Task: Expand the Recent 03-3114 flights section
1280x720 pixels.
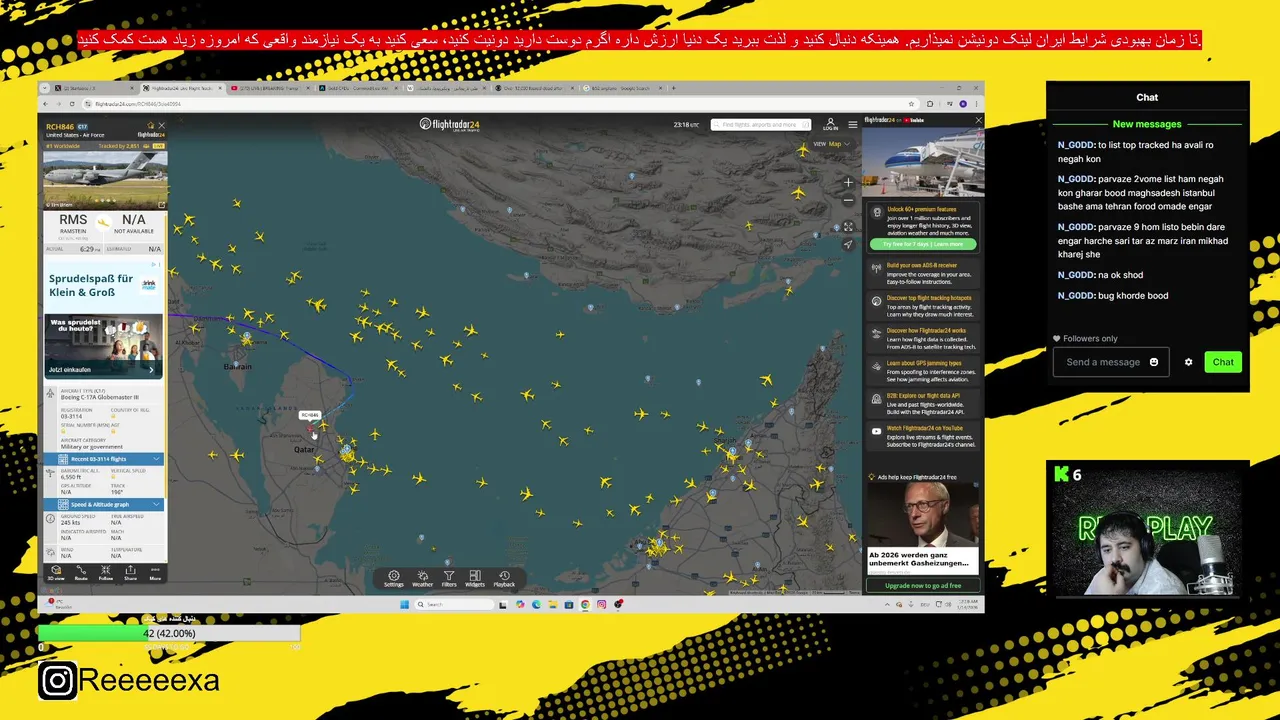Action: [104, 459]
